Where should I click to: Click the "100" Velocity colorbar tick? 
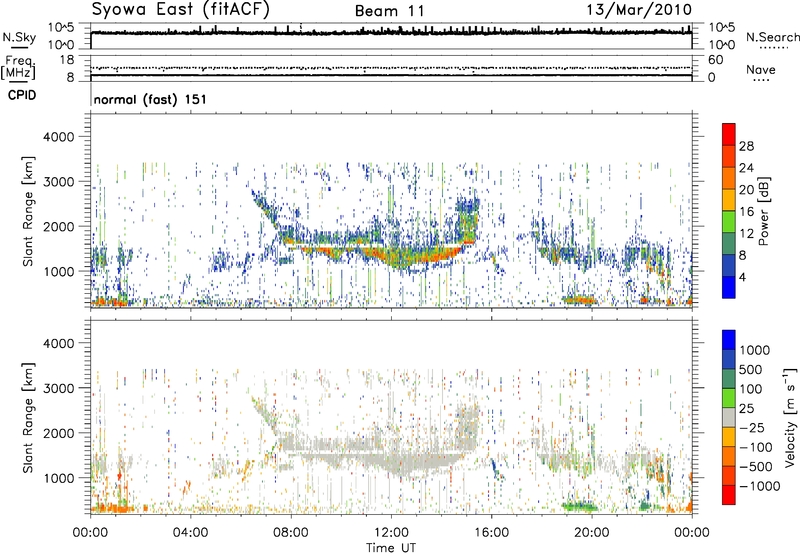tap(751, 389)
